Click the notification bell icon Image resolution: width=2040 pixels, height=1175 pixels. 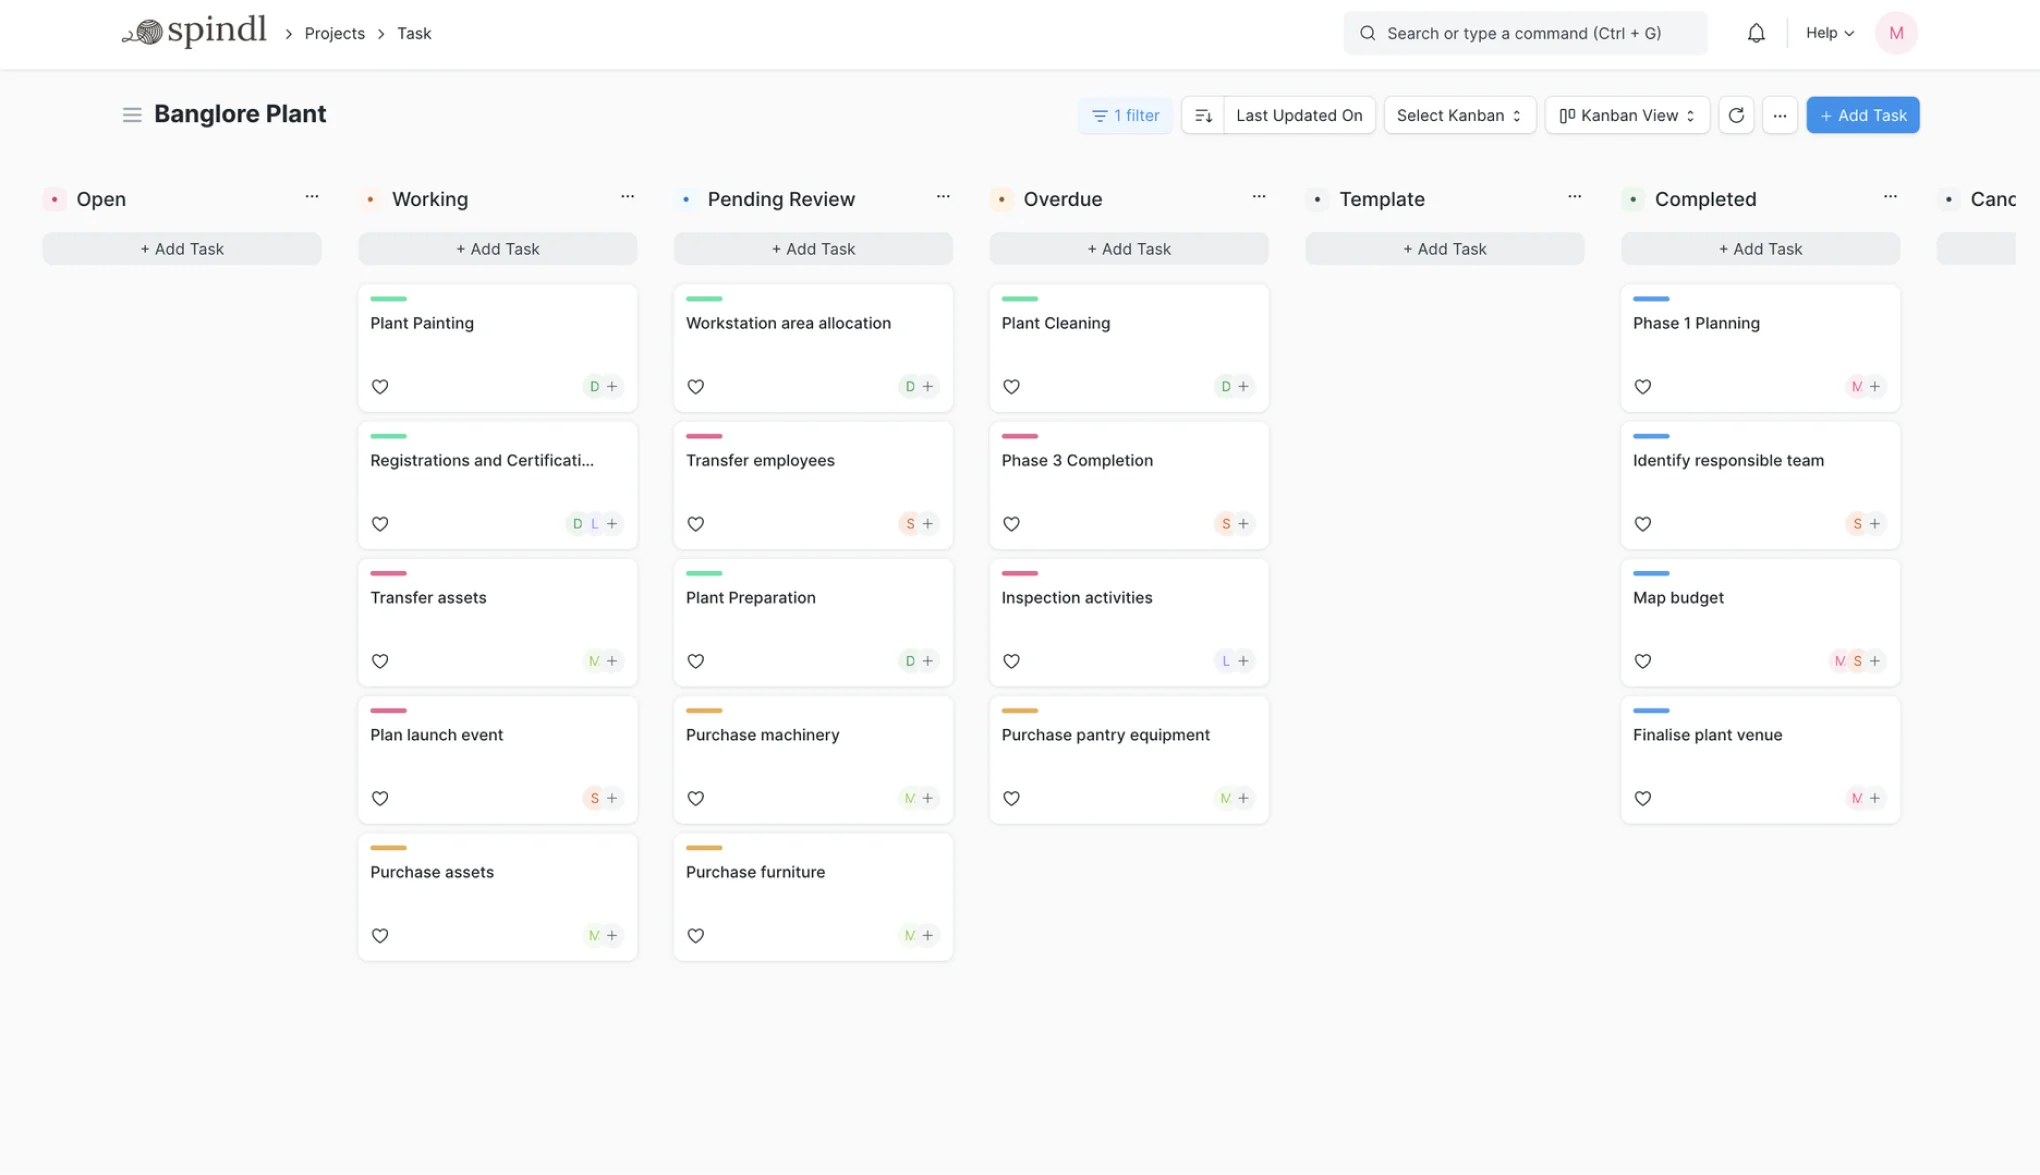pyautogui.click(x=1756, y=32)
